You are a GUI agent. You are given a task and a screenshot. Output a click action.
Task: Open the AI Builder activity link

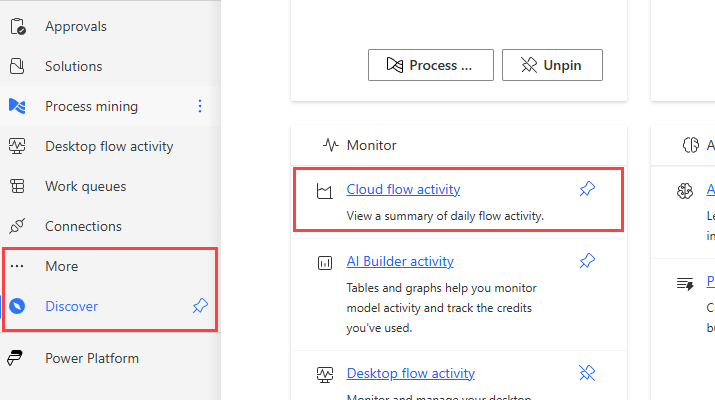[400, 261]
